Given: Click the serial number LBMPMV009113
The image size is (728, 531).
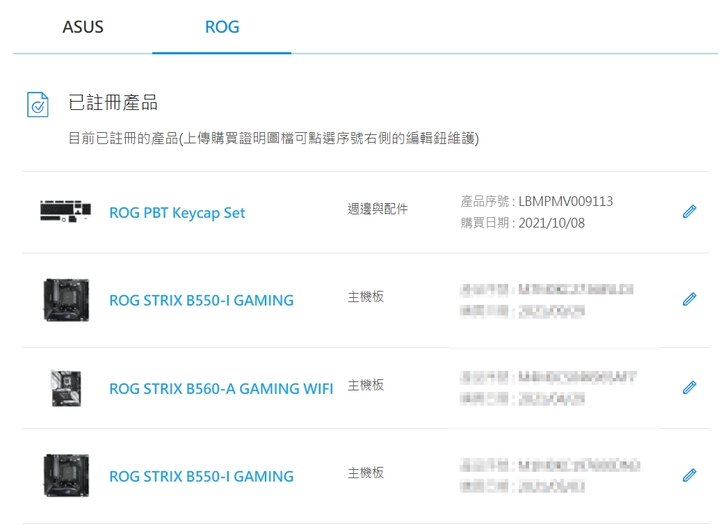Looking at the screenshot, I should tap(566, 202).
